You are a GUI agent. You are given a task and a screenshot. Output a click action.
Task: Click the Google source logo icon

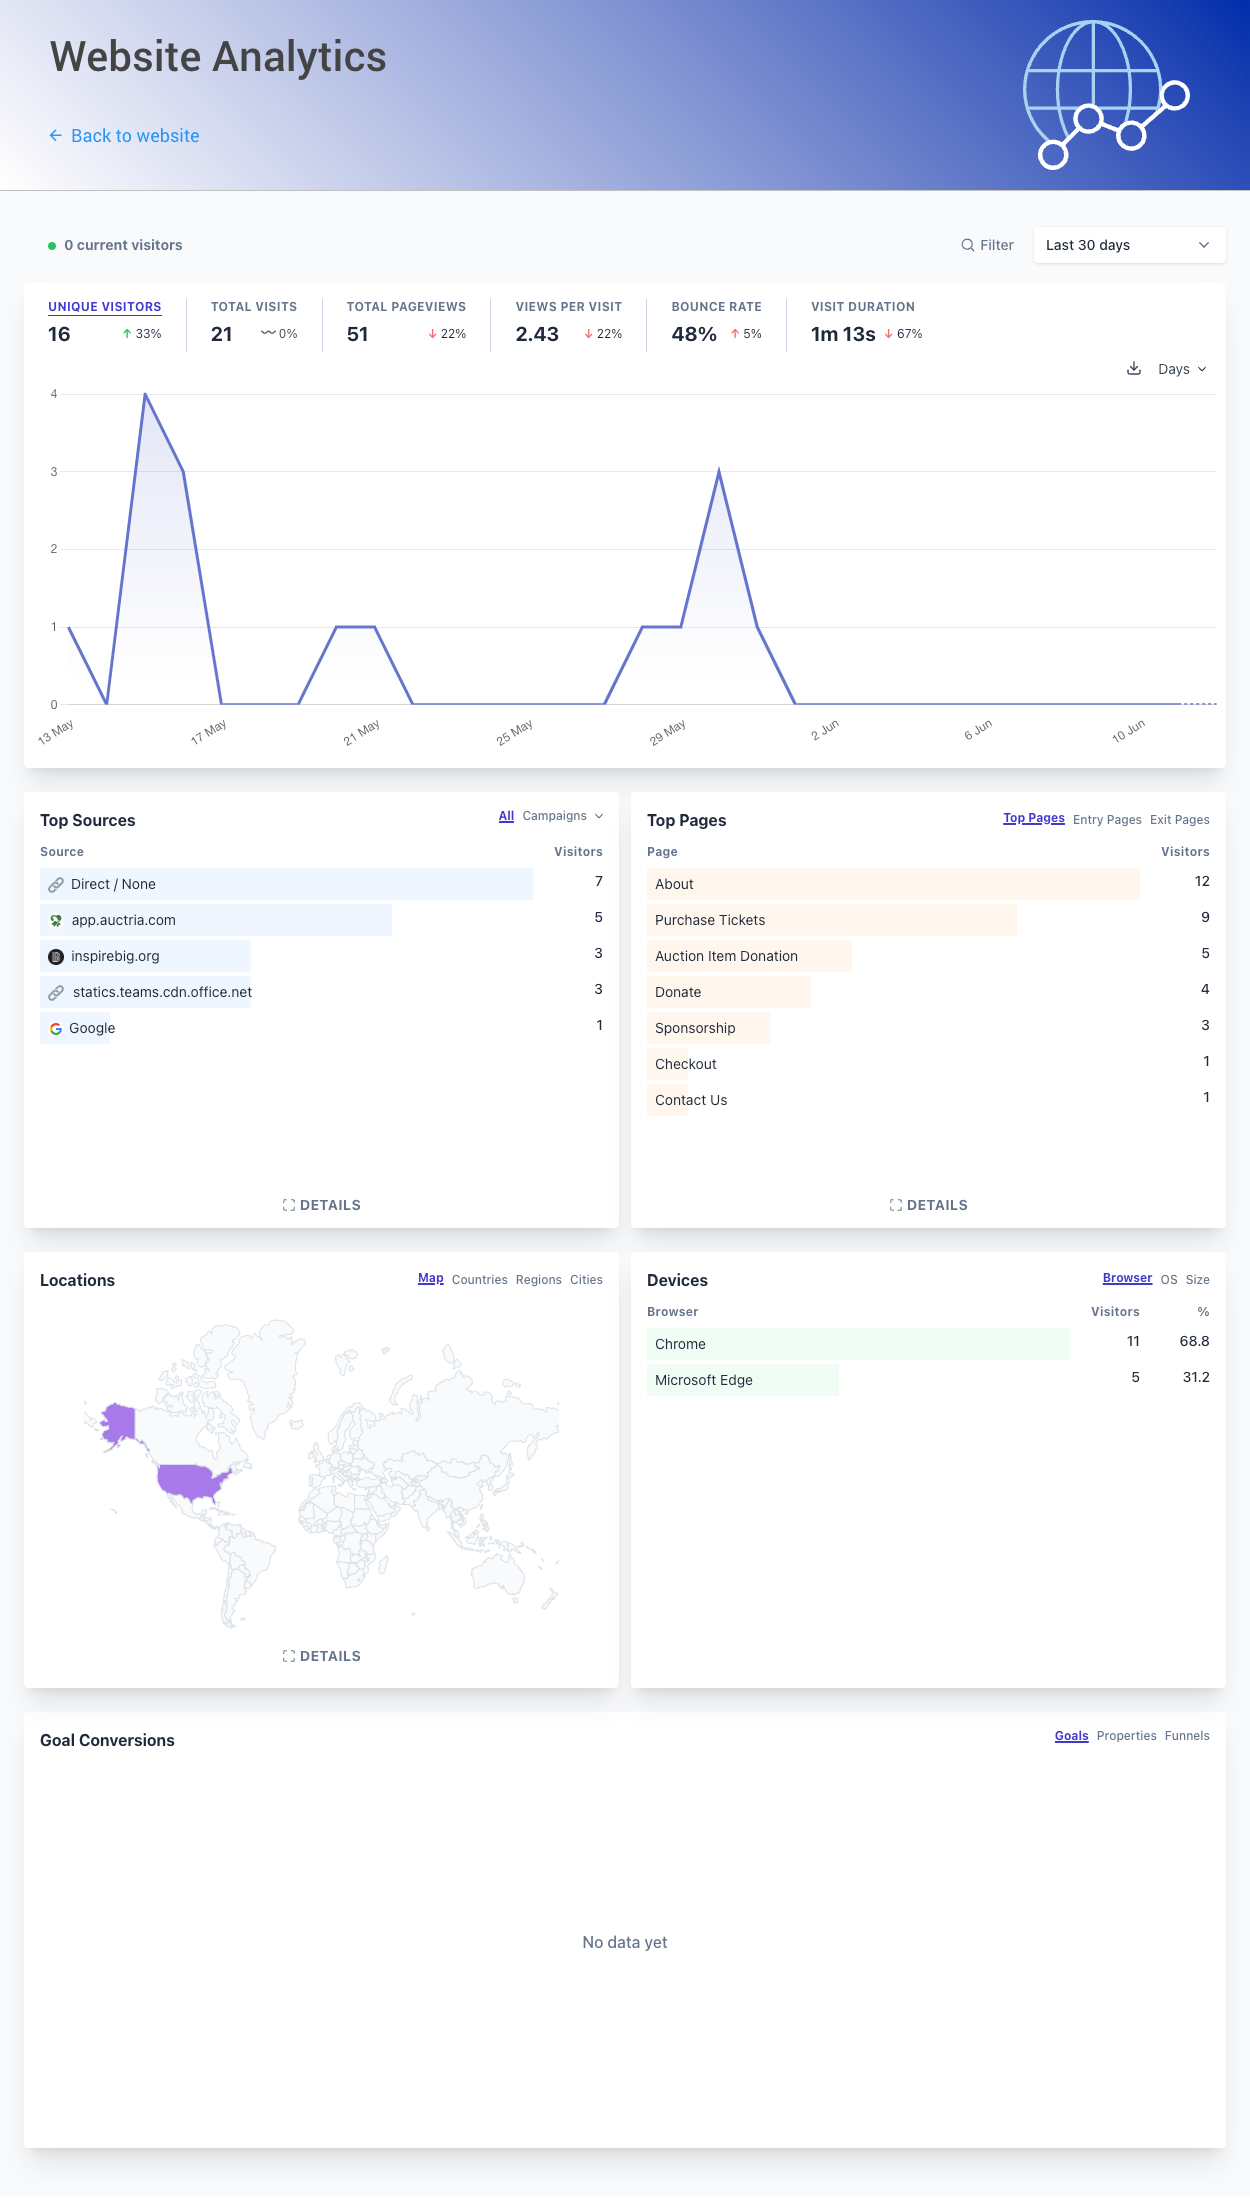point(56,1028)
